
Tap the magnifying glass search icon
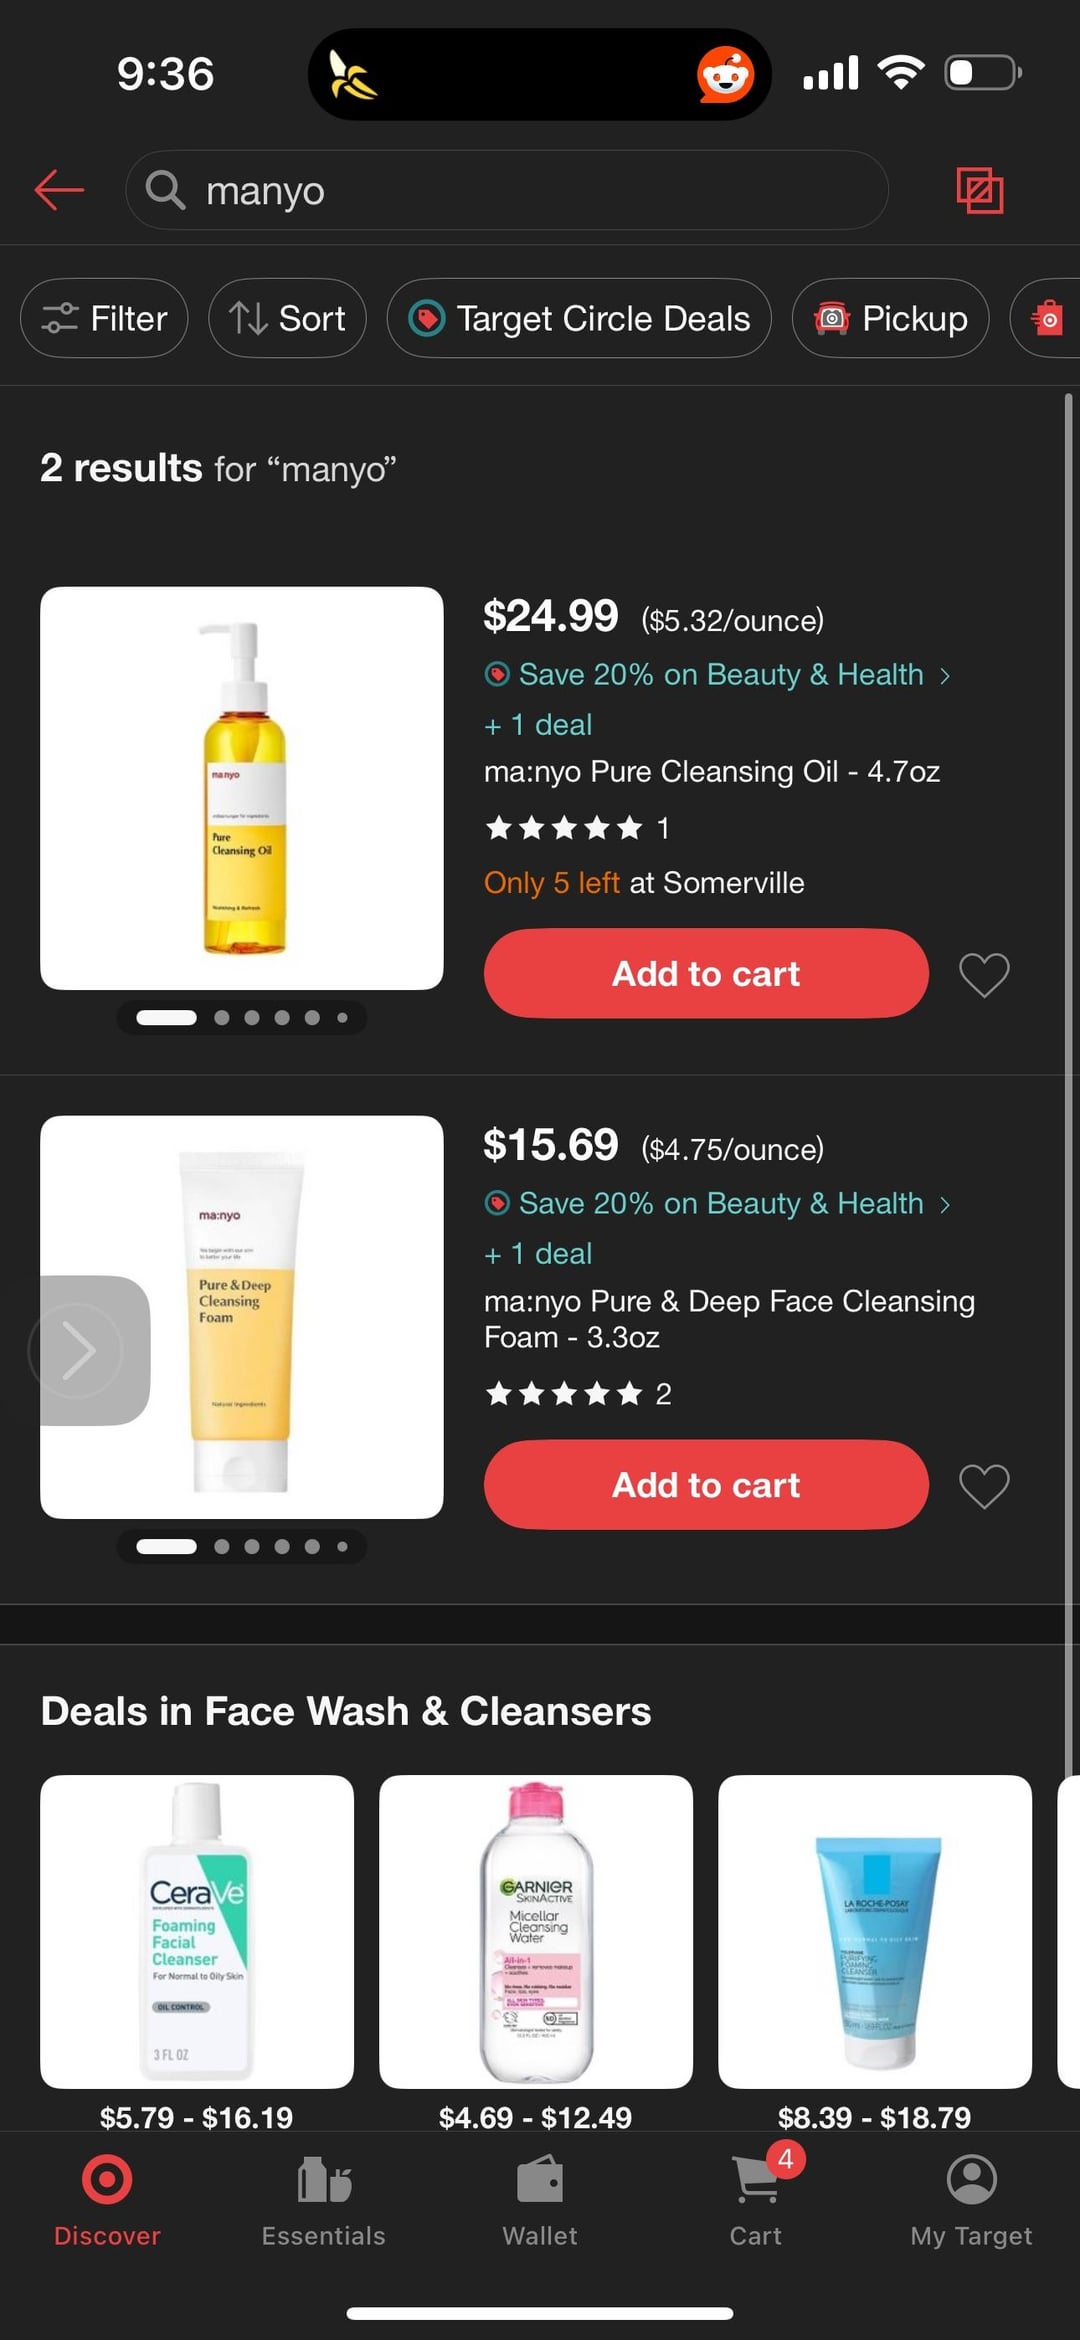pyautogui.click(x=166, y=189)
